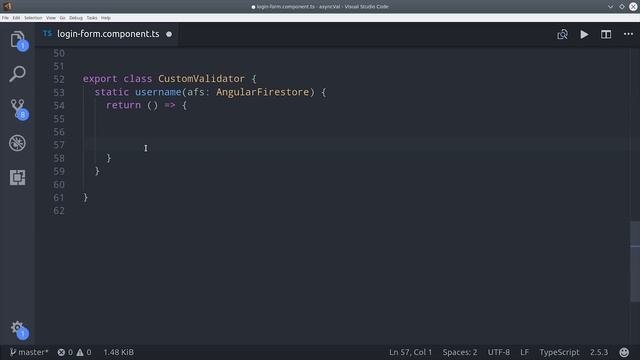Click line number 62 in the gutter
640x360 pixels.
[x=59, y=211]
